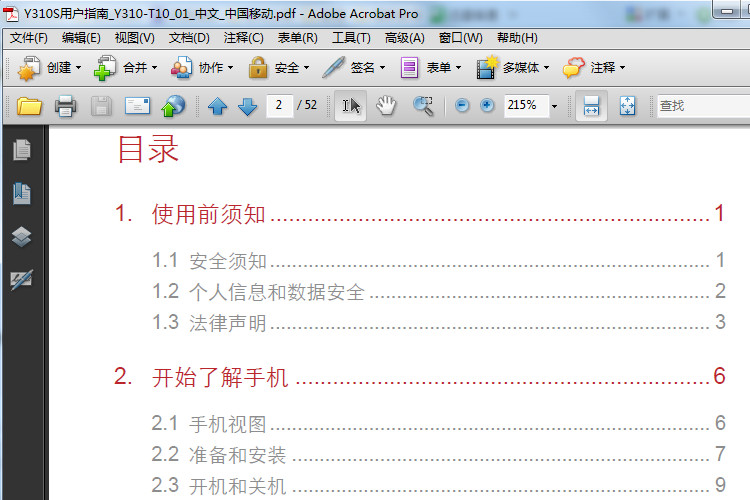Follow the 1.2 个人信息和数据安全 link
The image size is (750, 500).
pos(258,292)
